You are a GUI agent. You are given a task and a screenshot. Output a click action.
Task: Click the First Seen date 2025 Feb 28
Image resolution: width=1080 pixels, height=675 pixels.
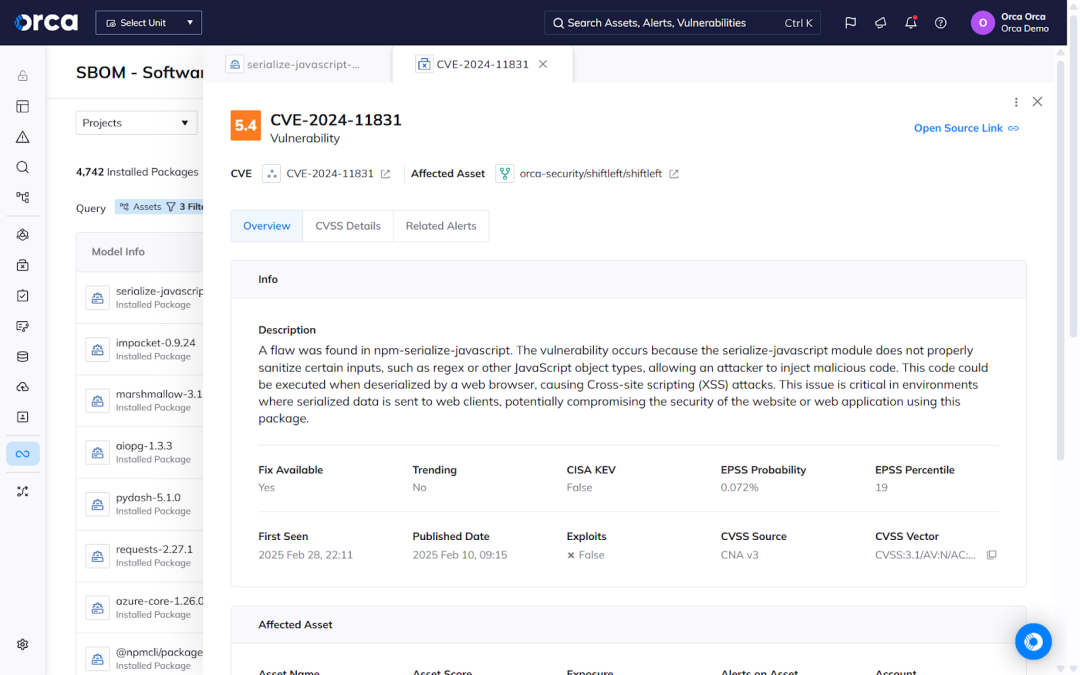(305, 555)
